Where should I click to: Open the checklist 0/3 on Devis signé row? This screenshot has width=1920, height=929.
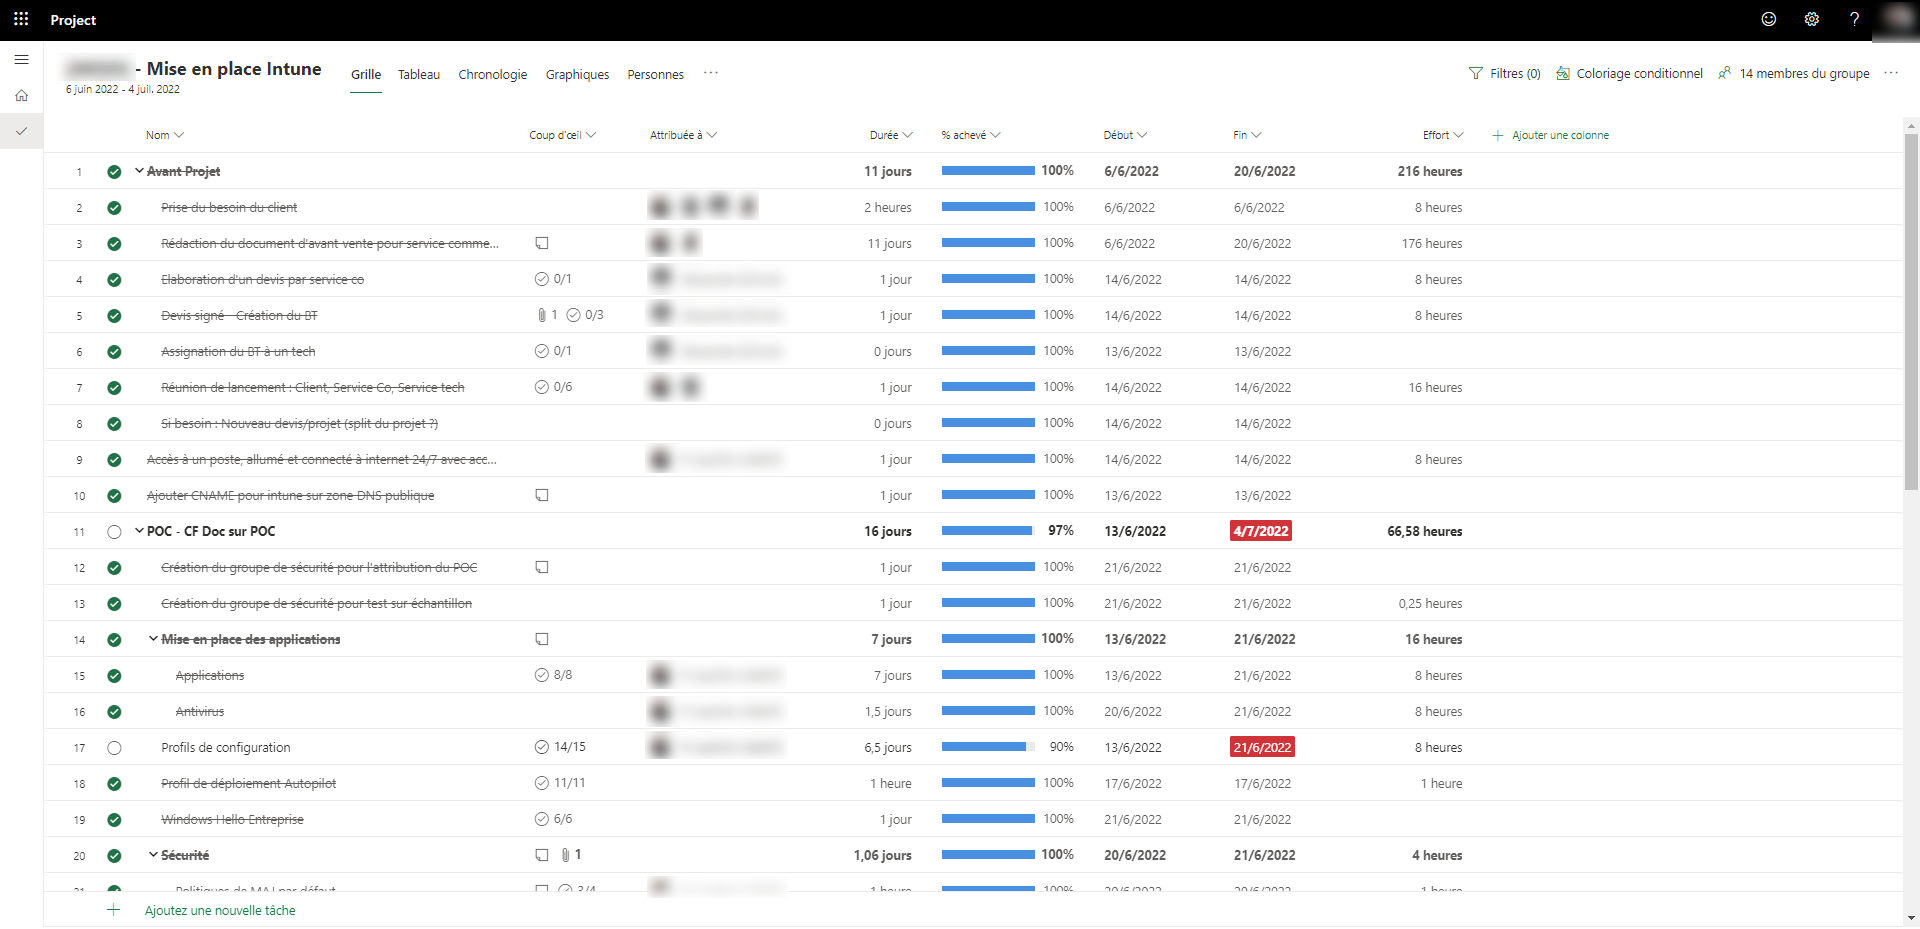tap(585, 315)
